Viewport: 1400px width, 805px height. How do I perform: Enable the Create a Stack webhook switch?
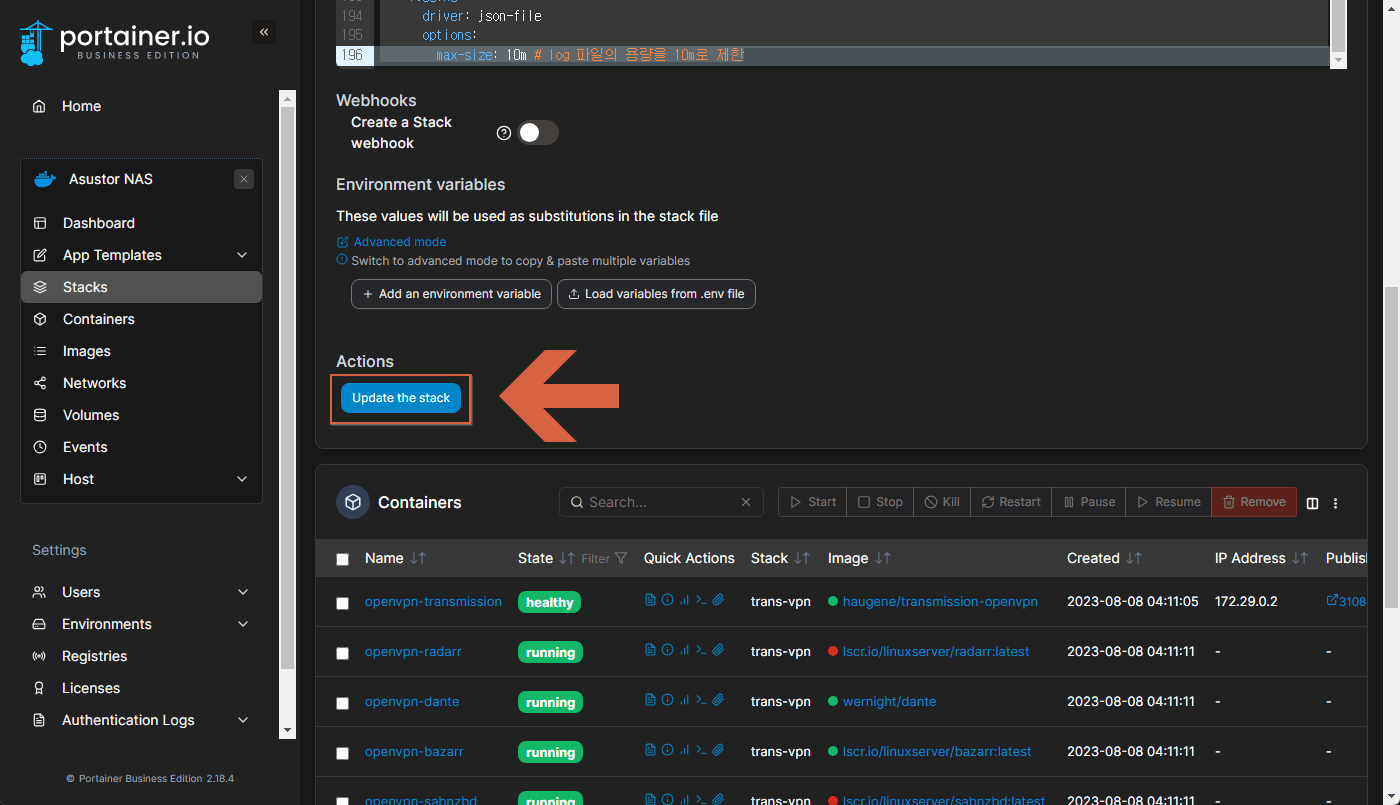pos(538,133)
